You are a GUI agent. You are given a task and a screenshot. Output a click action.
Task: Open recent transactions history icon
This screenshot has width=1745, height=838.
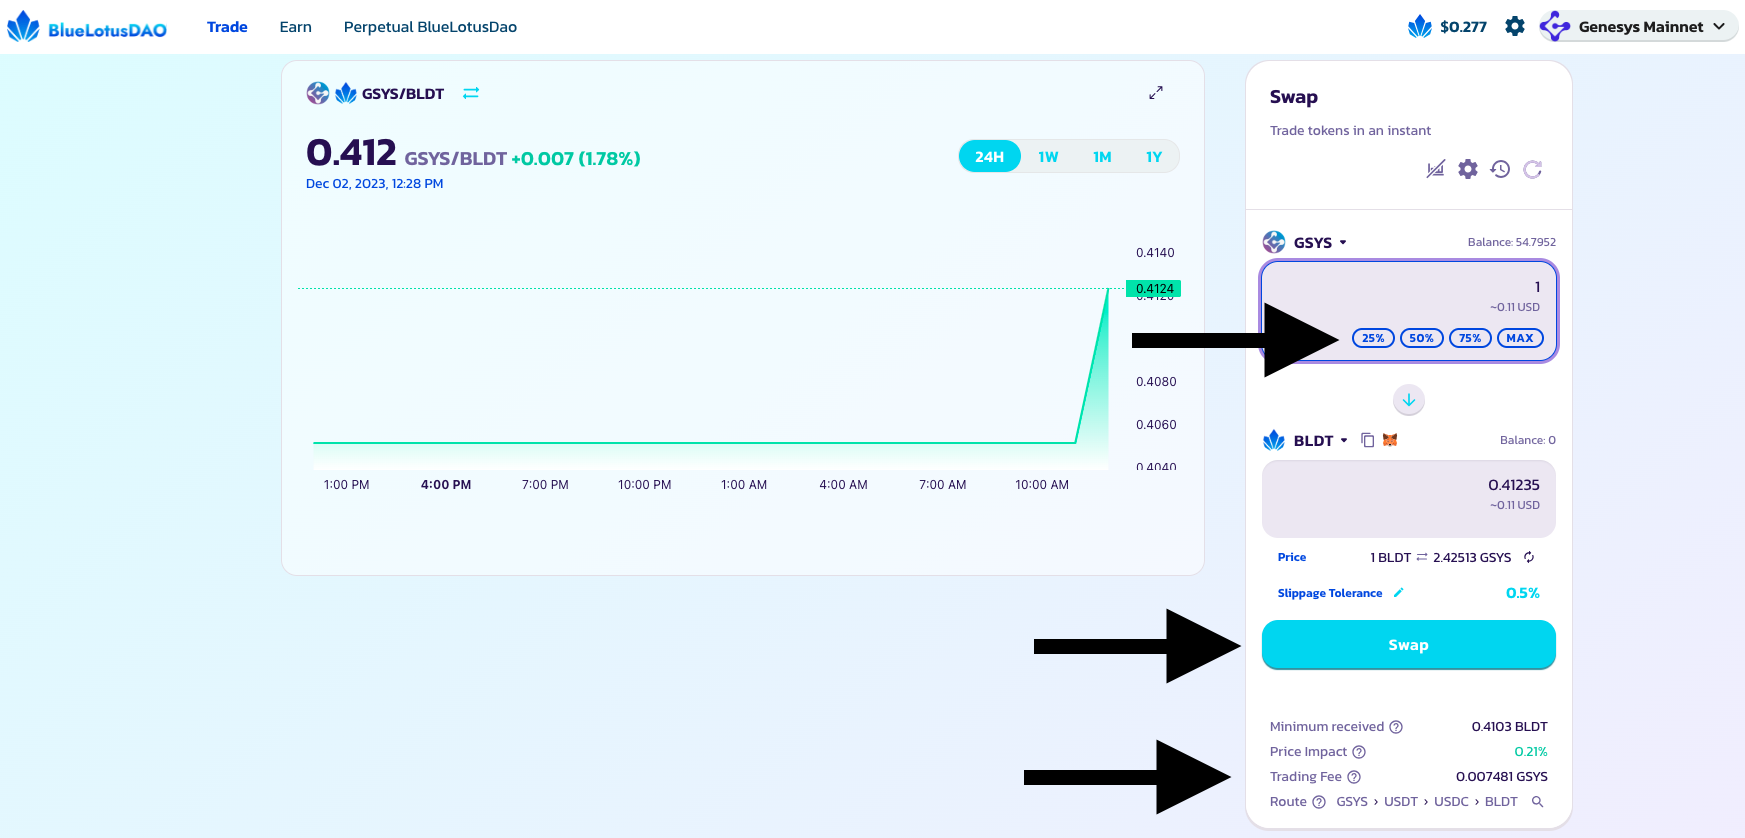coord(1500,169)
